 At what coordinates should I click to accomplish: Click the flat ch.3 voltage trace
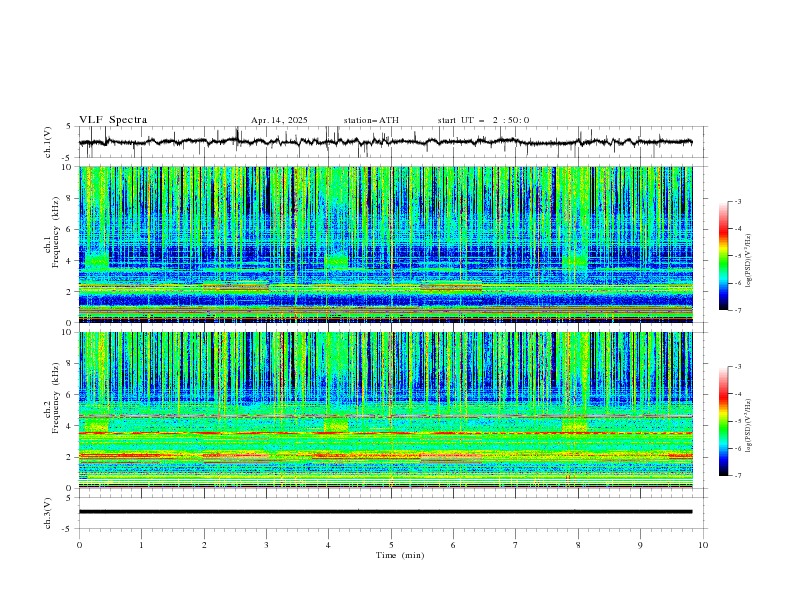click(x=385, y=512)
